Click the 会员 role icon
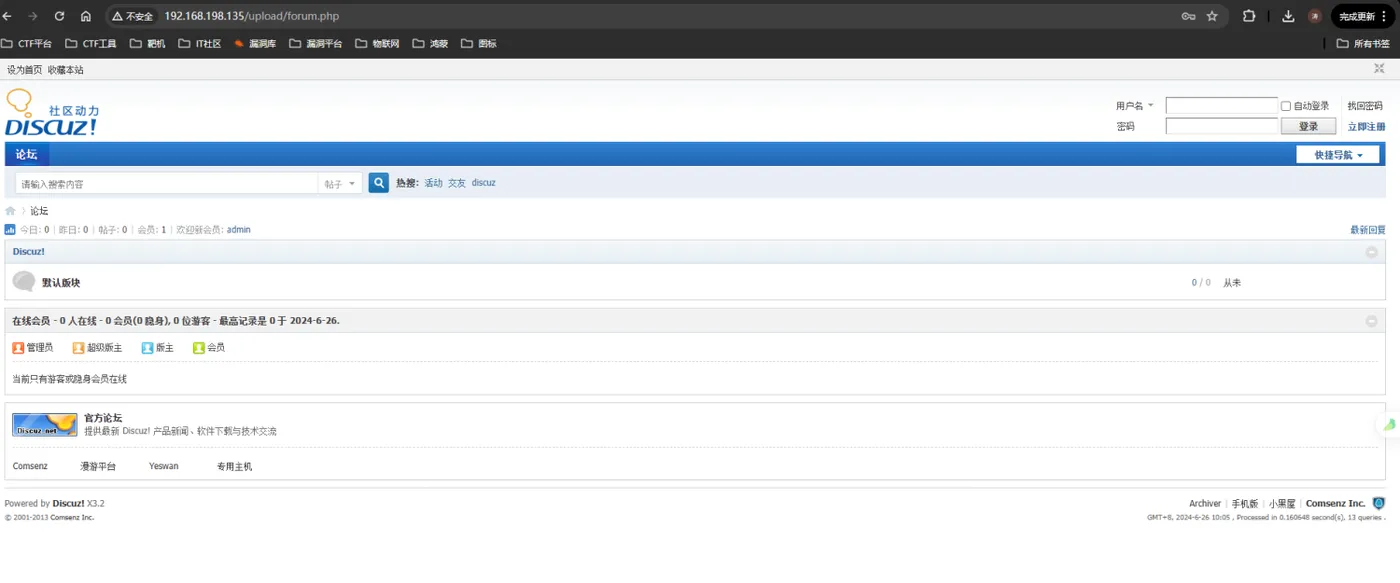Viewport: 1400px width, 583px height. tap(199, 348)
